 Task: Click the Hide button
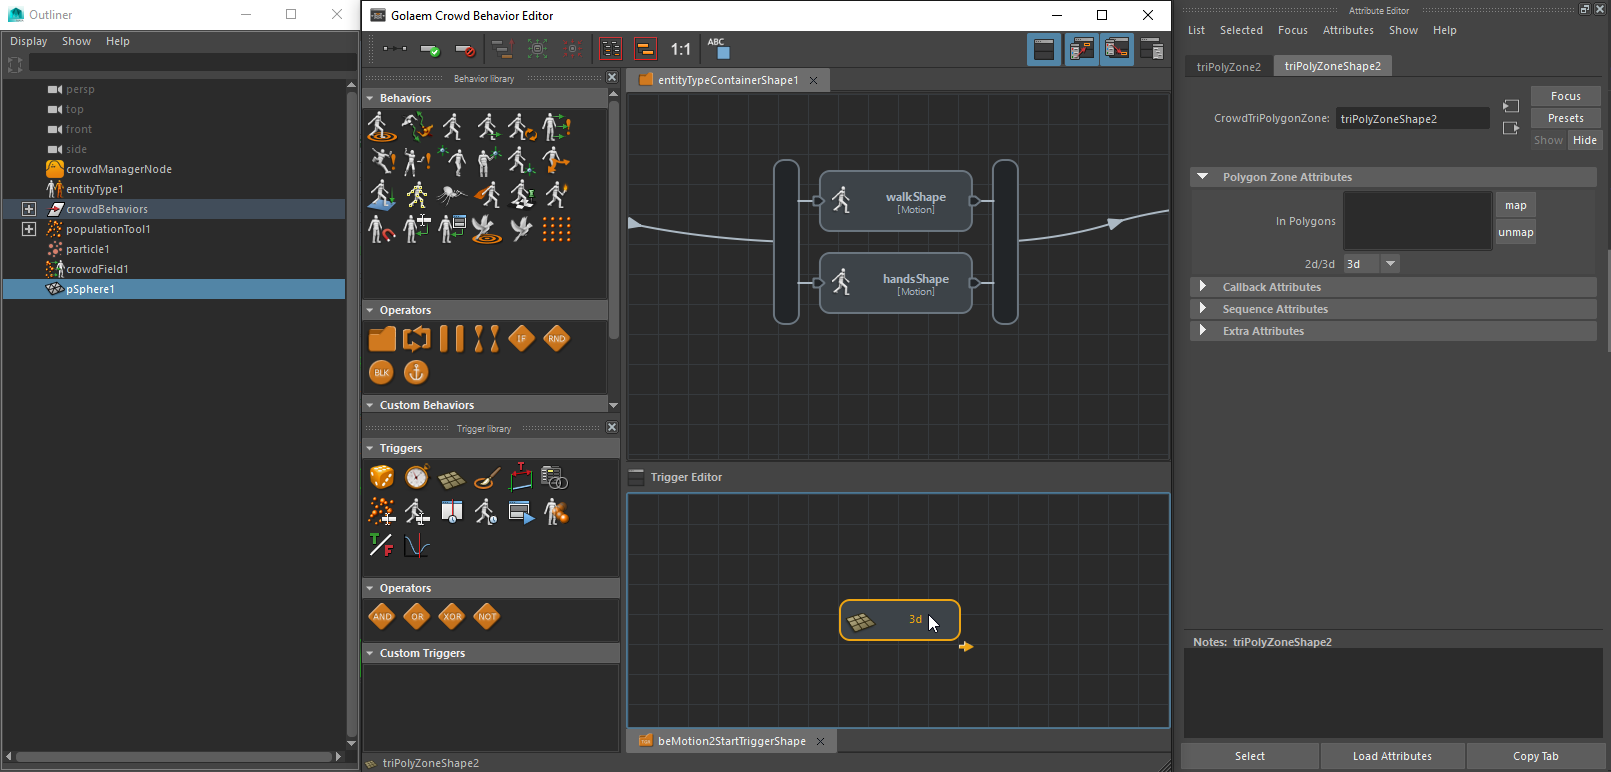pyautogui.click(x=1584, y=140)
